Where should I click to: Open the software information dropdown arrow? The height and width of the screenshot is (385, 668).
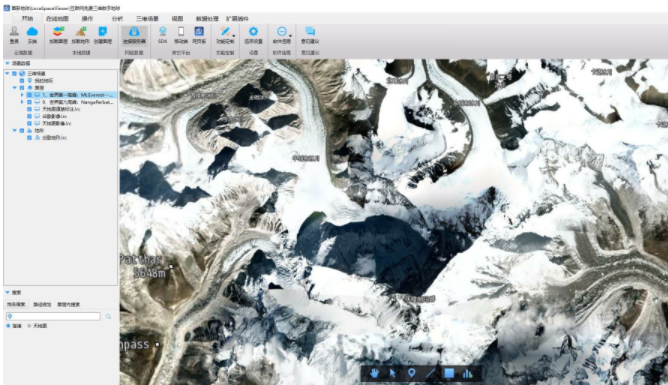[290, 36]
